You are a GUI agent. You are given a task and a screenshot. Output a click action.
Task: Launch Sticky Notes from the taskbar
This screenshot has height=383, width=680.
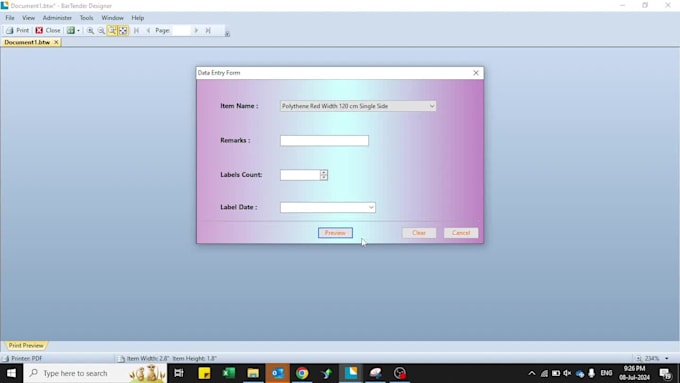coord(204,373)
